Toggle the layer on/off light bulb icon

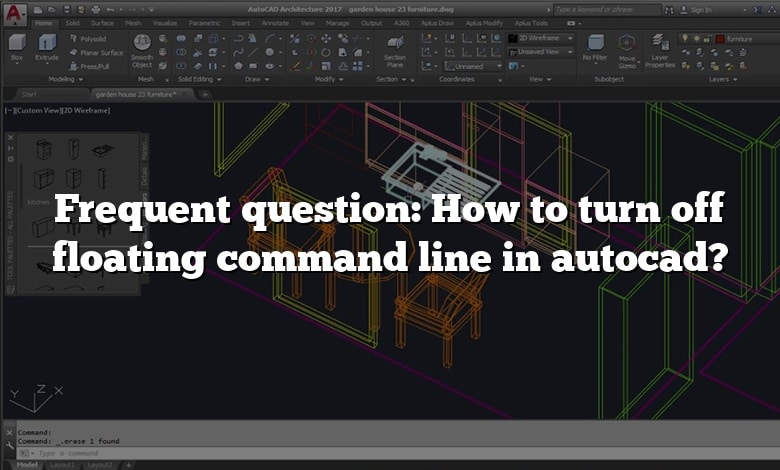coord(685,38)
